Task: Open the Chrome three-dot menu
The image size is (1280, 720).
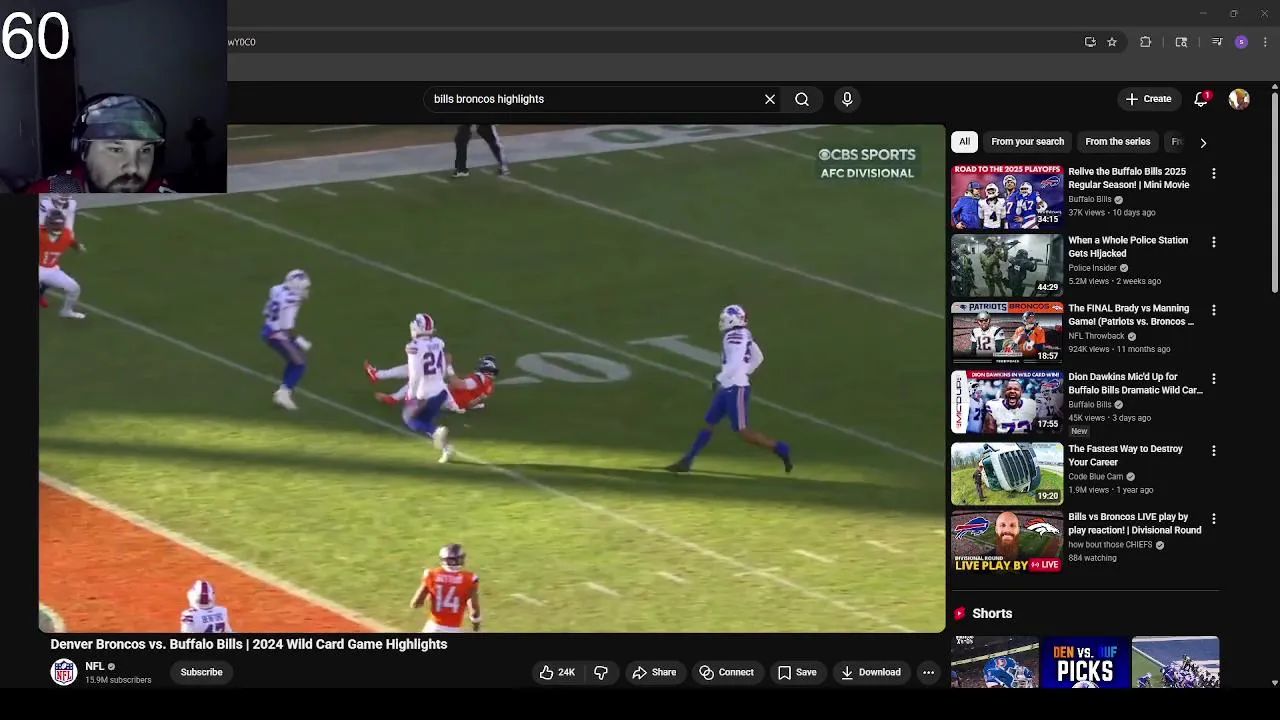Action: tap(1265, 42)
